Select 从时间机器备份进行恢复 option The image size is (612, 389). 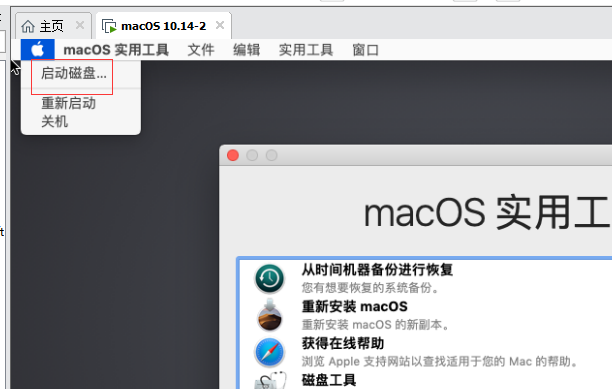[377, 270]
